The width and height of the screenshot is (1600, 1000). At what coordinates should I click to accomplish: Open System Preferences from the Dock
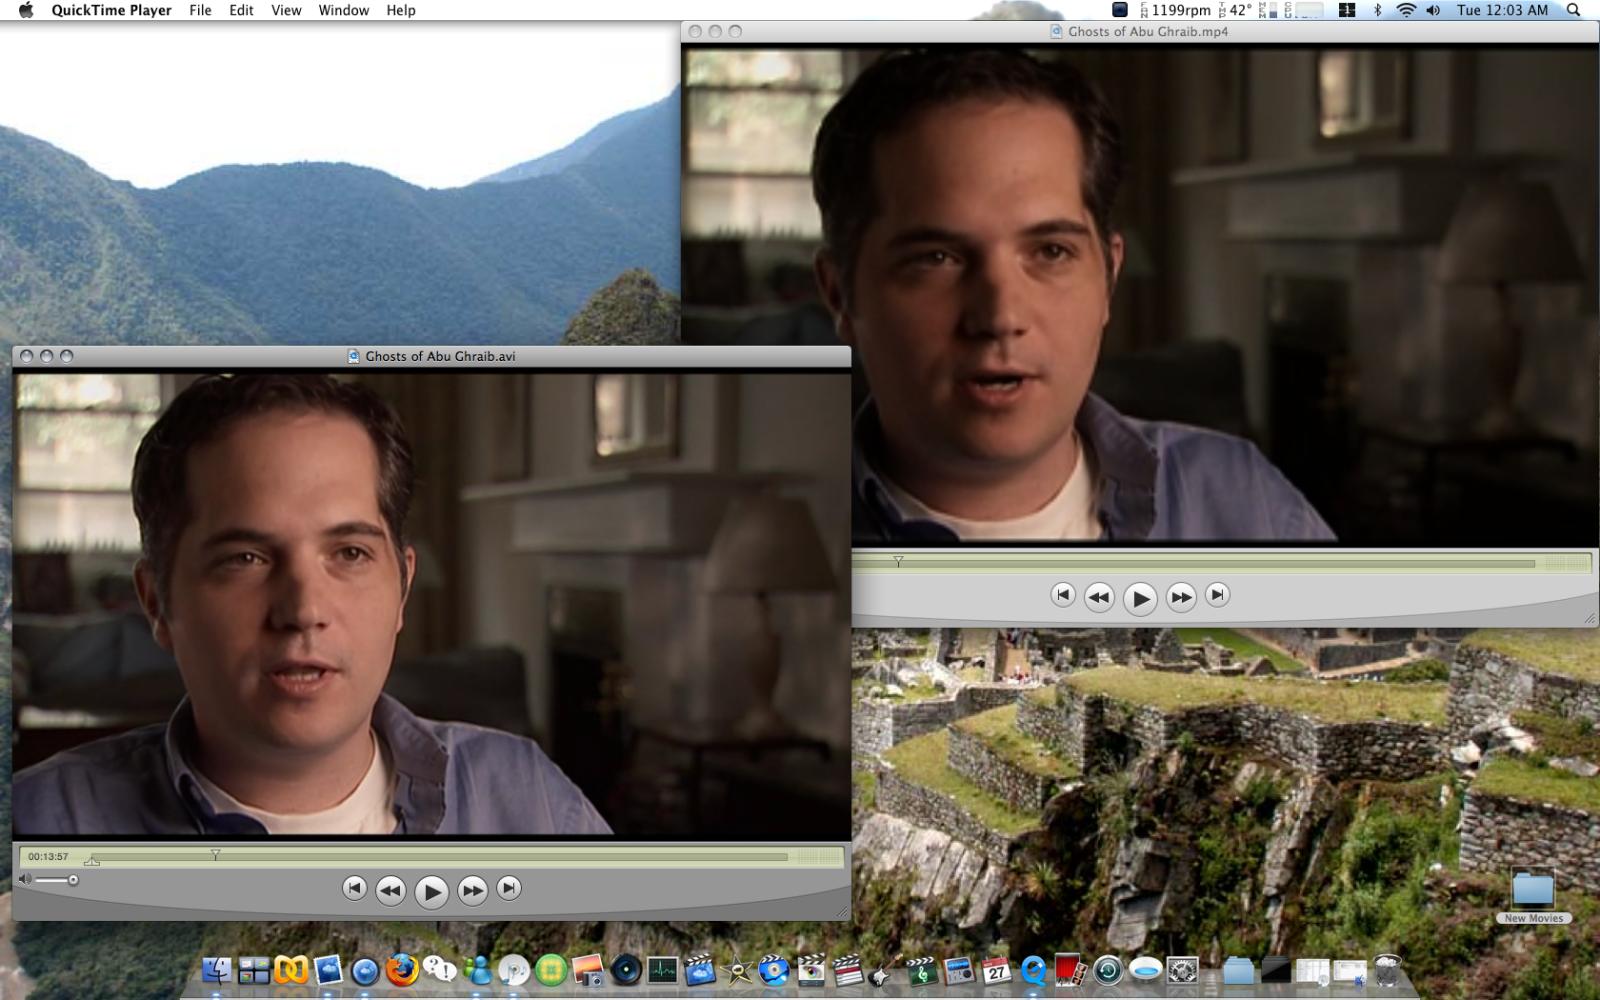coord(1183,969)
